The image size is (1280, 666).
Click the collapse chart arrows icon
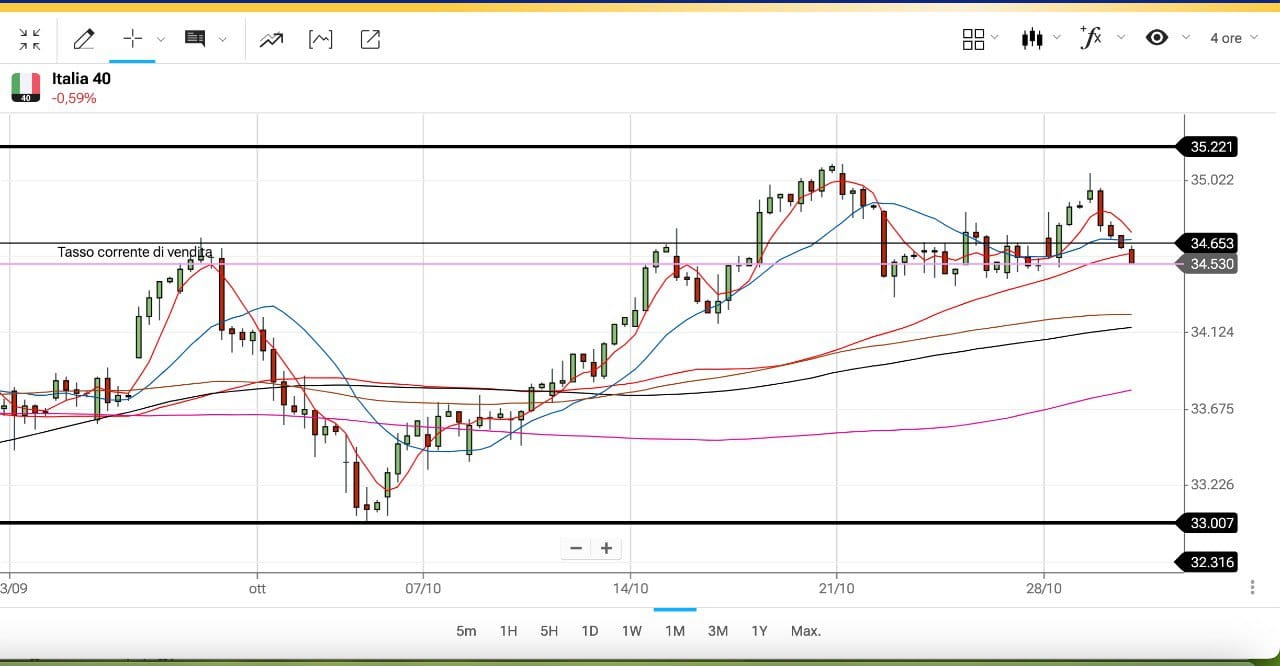coord(30,39)
